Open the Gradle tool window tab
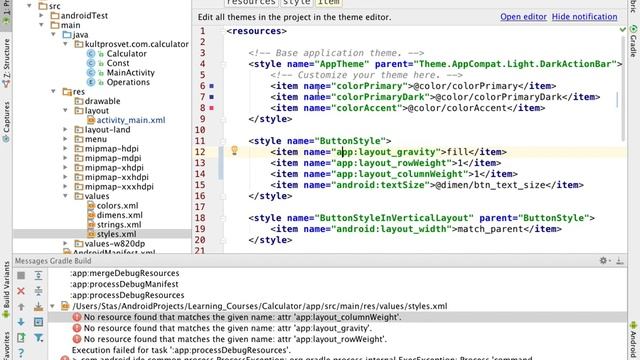640x360 pixels. click(x=633, y=41)
